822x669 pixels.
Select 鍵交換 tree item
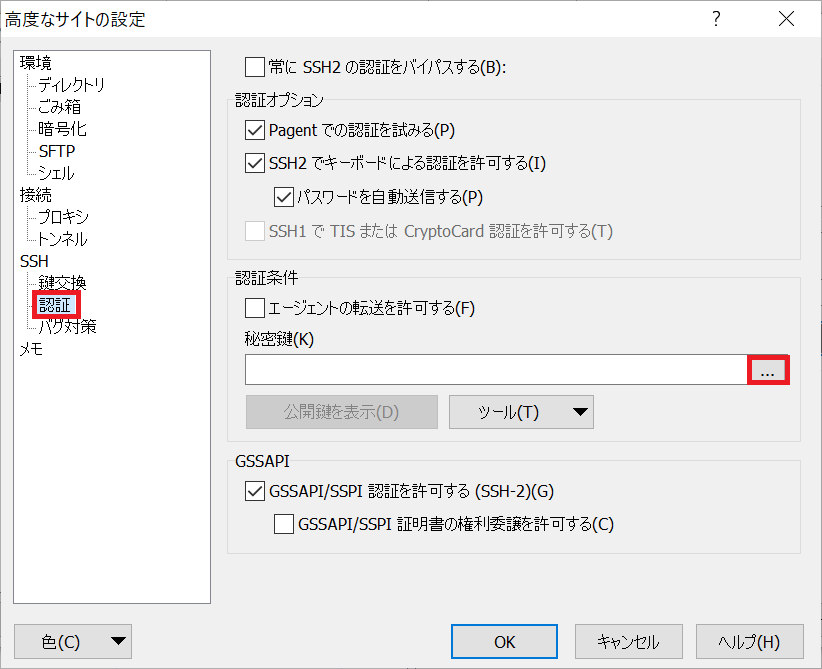coord(62,283)
